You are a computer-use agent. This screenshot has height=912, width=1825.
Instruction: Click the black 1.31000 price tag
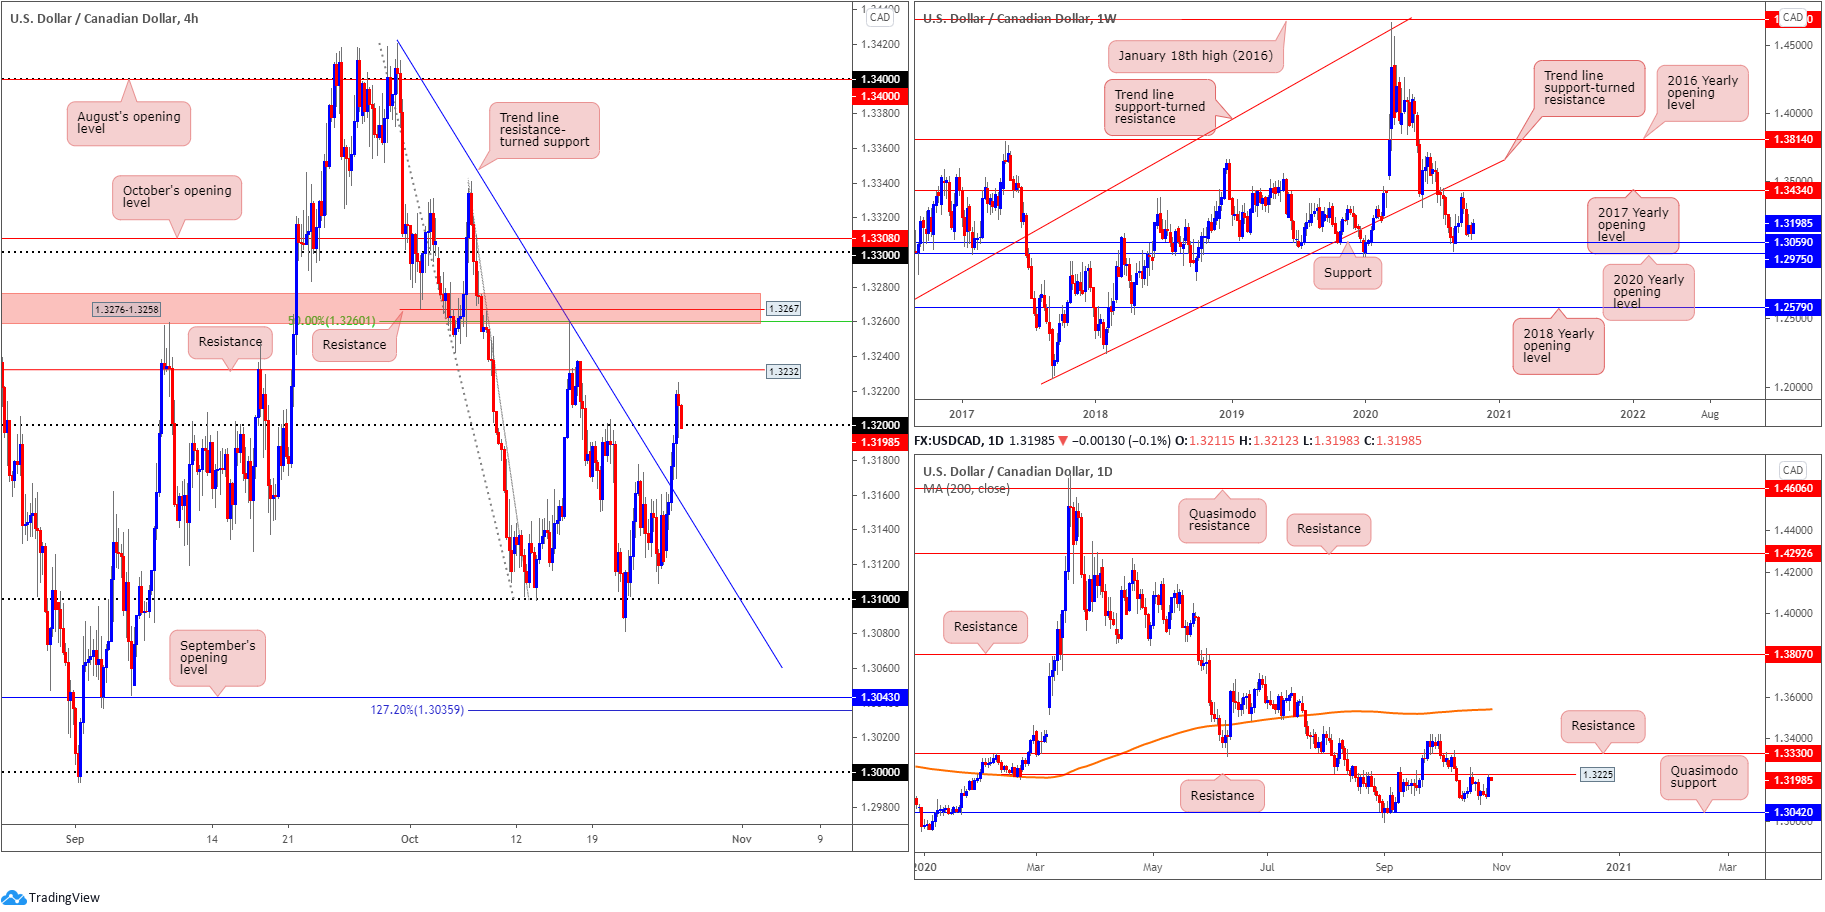(880, 599)
